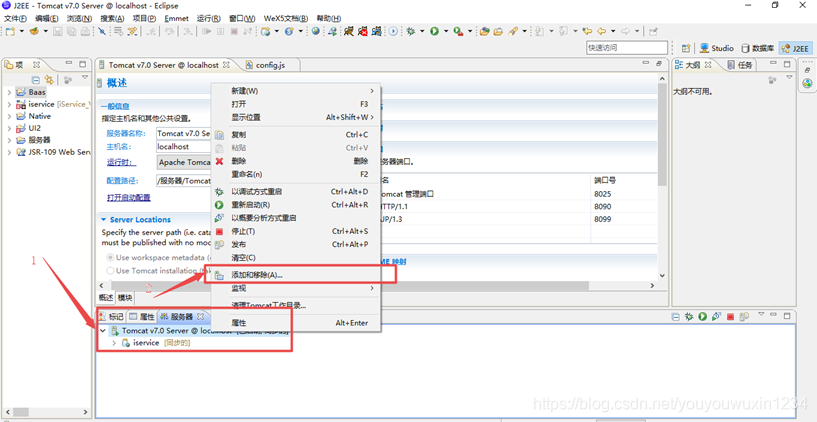This screenshot has width=817, height=422.
Task: Open the 运行(R) menu
Action: tap(208, 18)
